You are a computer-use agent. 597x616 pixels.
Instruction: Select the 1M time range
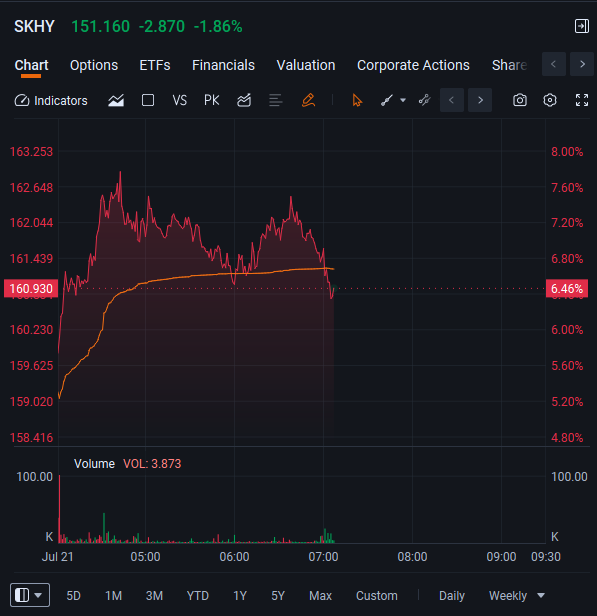(x=114, y=596)
